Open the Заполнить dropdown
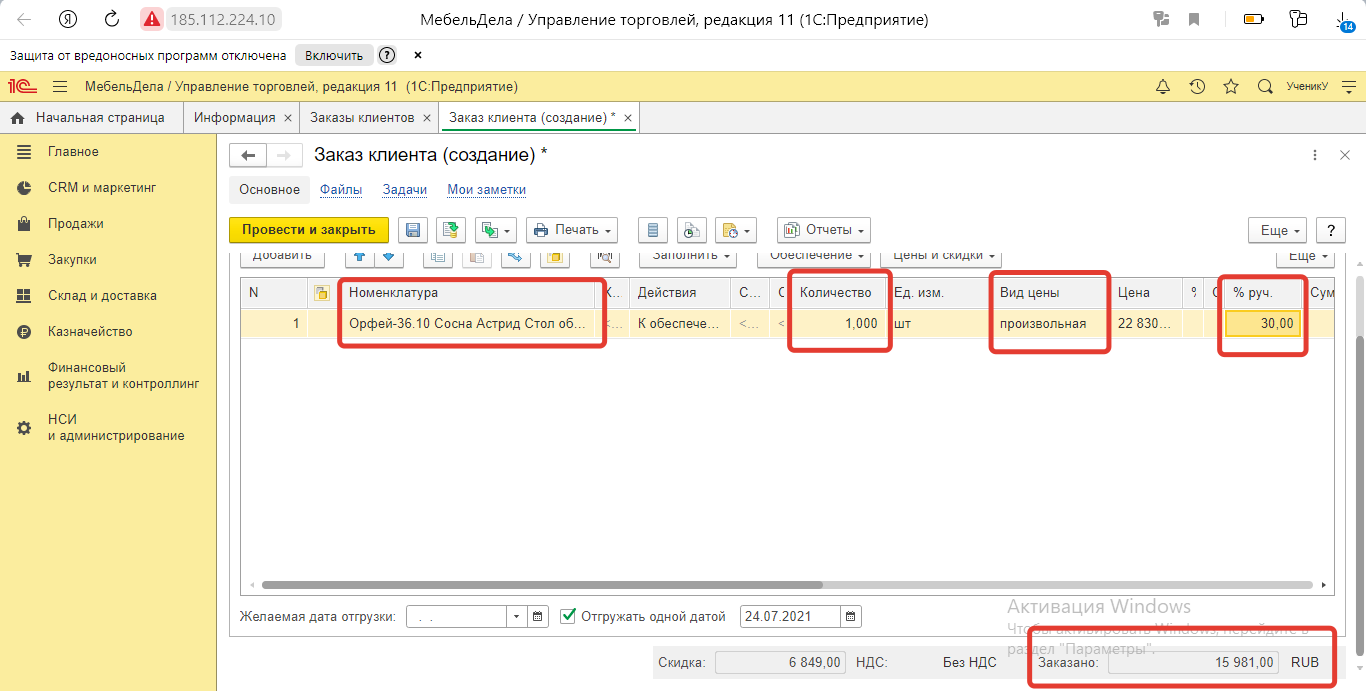The width and height of the screenshot is (1366, 691). (x=688, y=256)
